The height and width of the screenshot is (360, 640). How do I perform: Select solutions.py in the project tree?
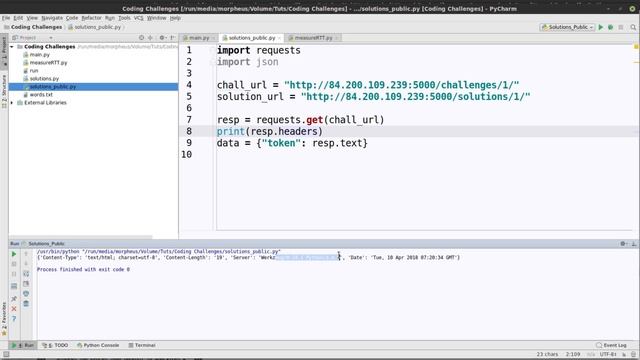tap(44, 79)
